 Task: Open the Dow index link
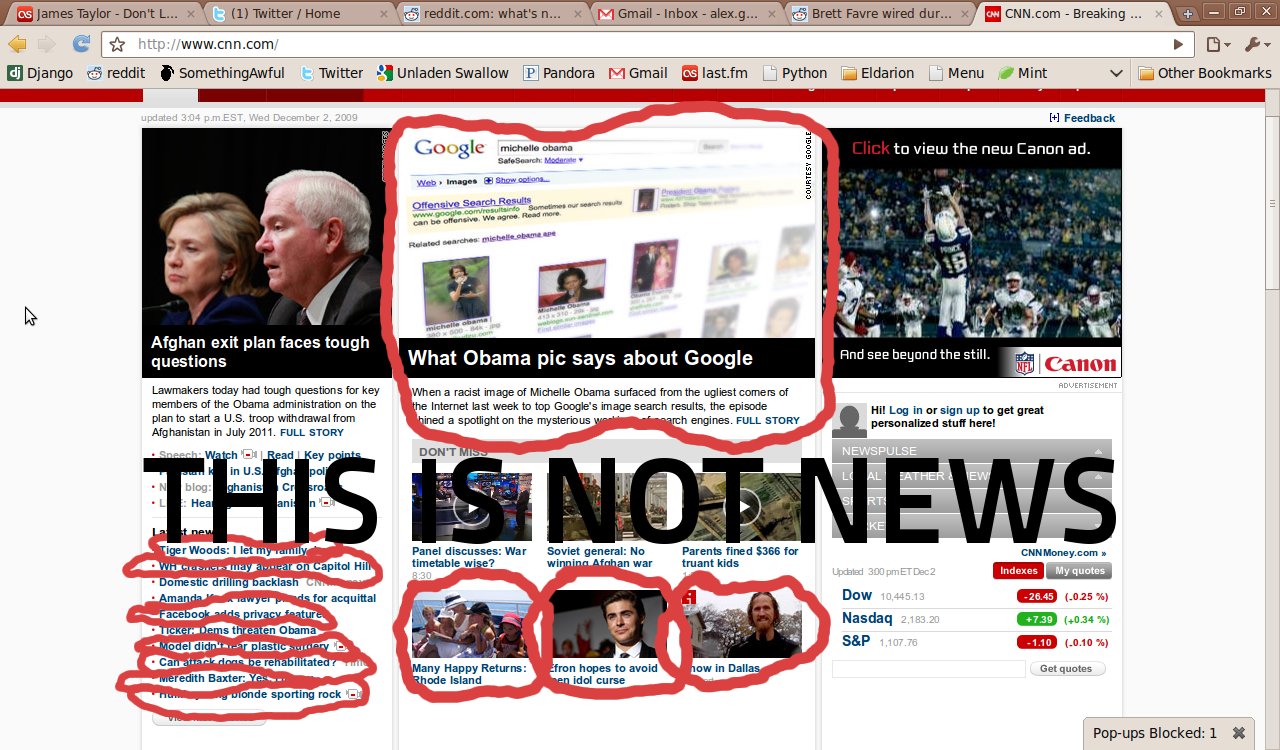pos(857,595)
